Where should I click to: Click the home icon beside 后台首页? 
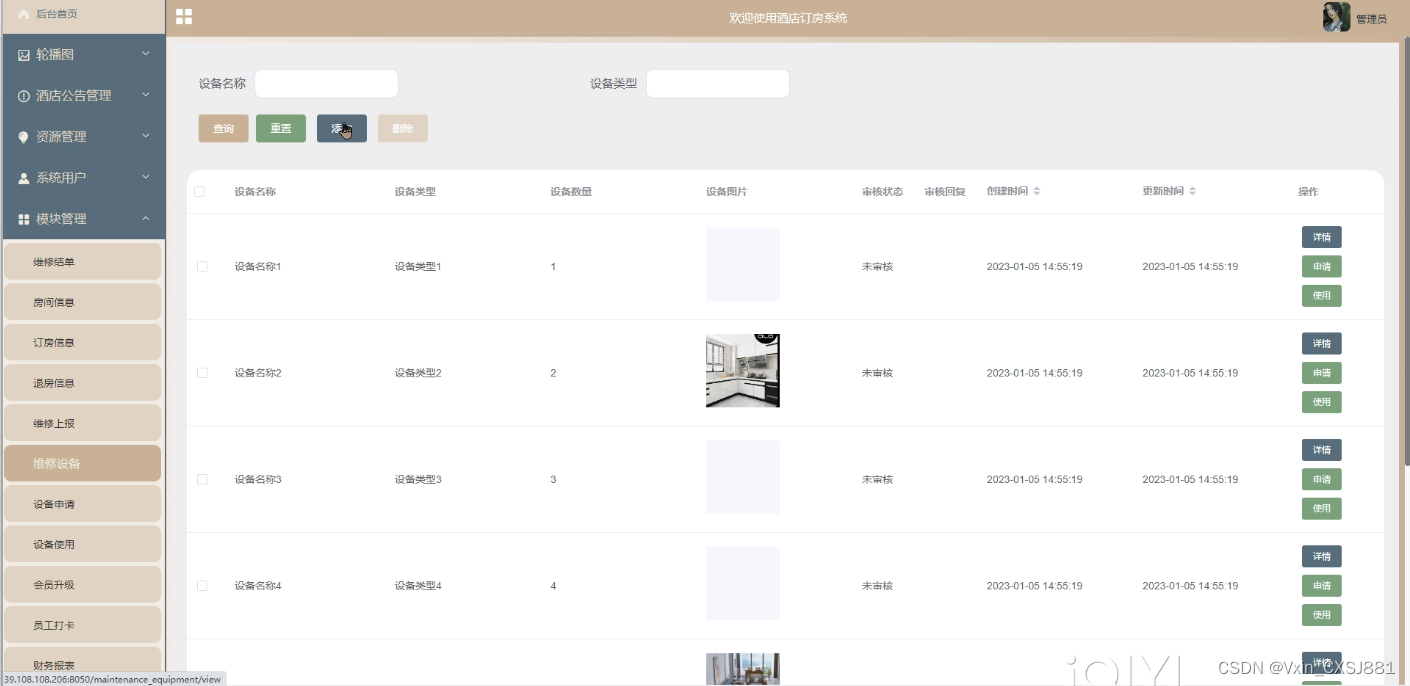pos(24,14)
